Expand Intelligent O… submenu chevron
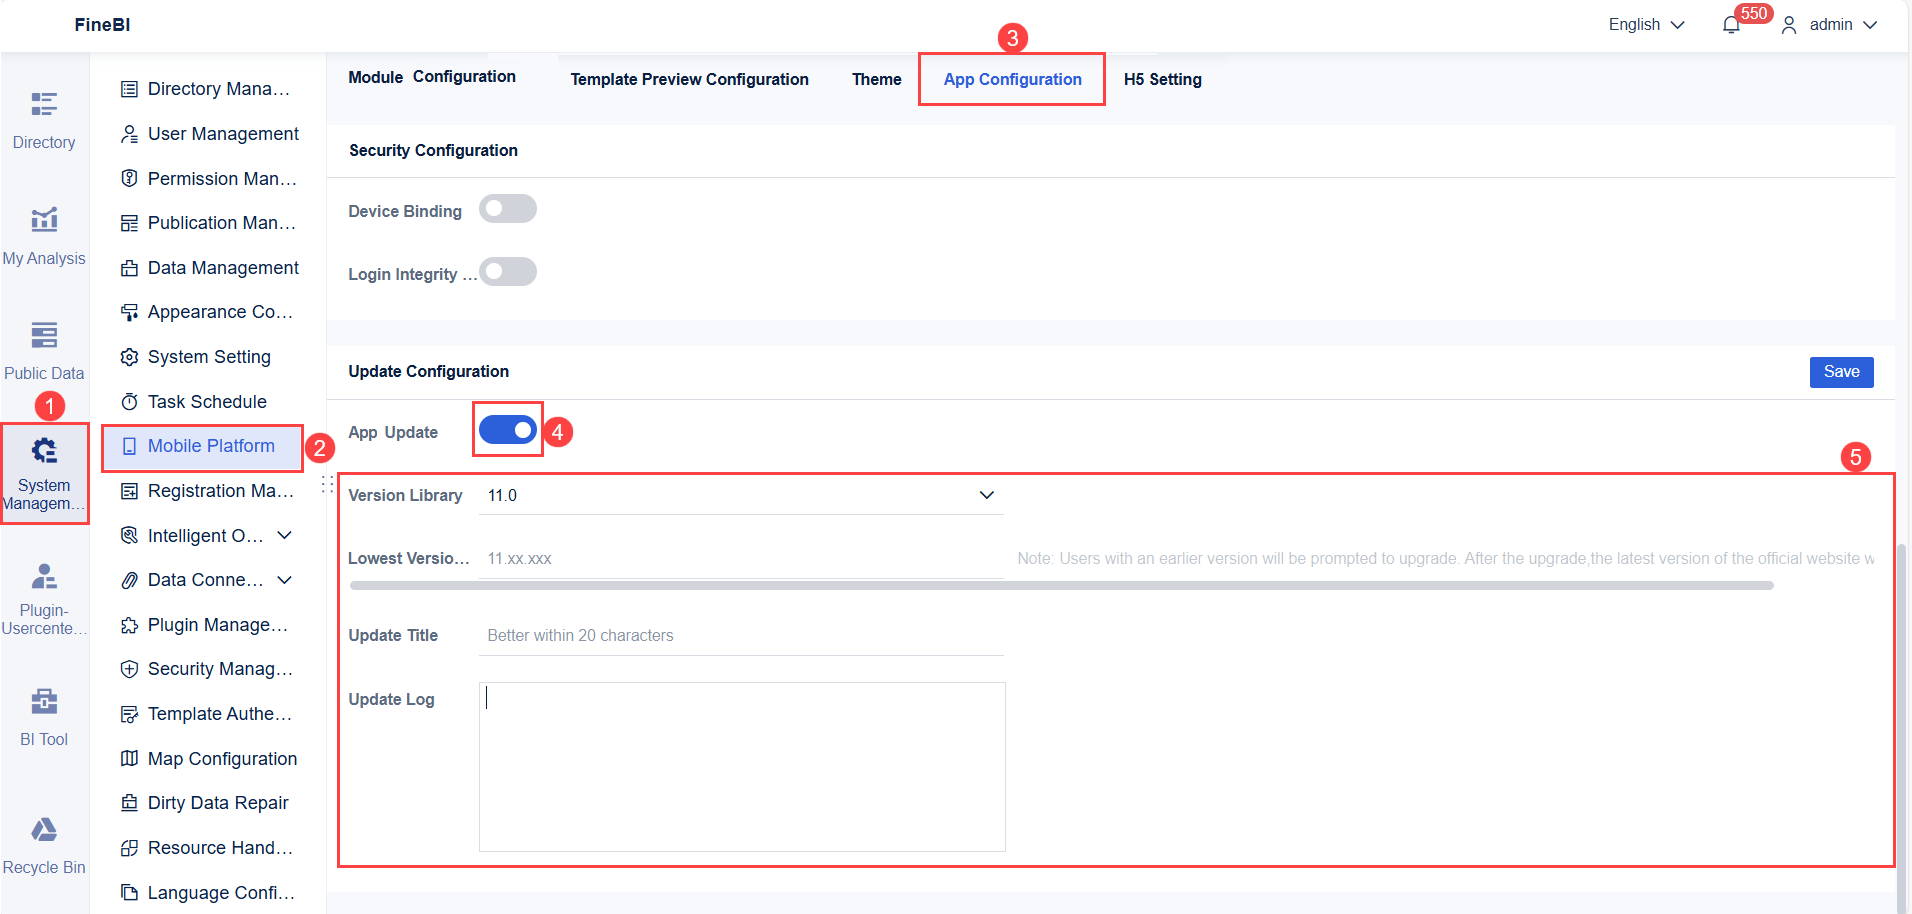The width and height of the screenshot is (1912, 914). (x=285, y=535)
